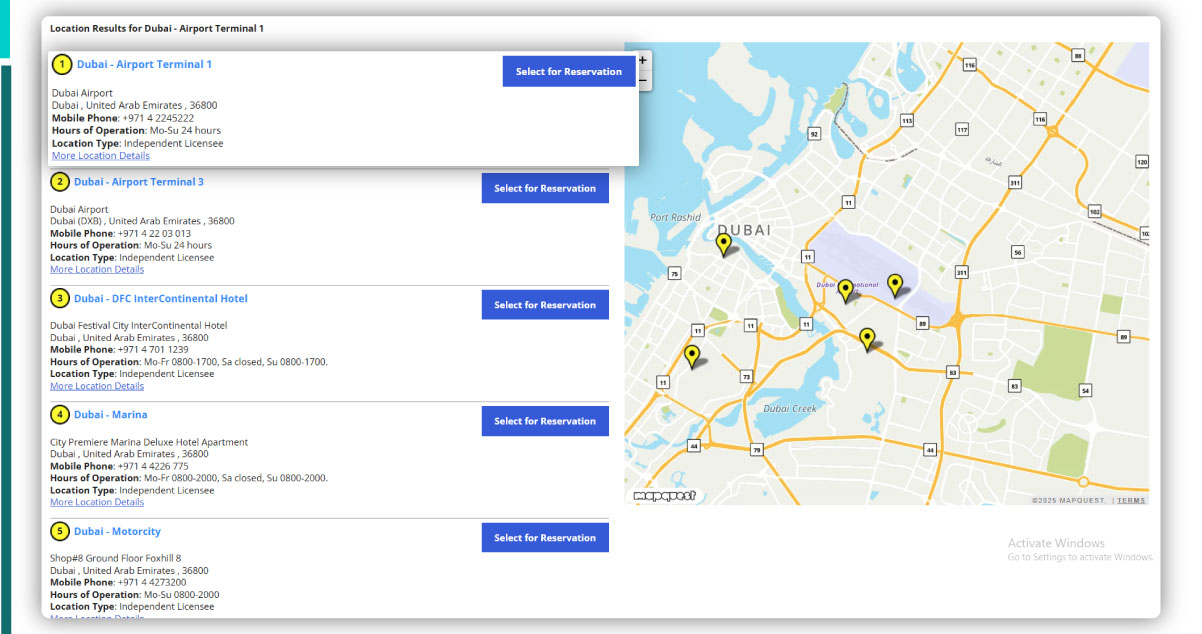Select Dubai - Motorcity for reservation

[x=545, y=537]
